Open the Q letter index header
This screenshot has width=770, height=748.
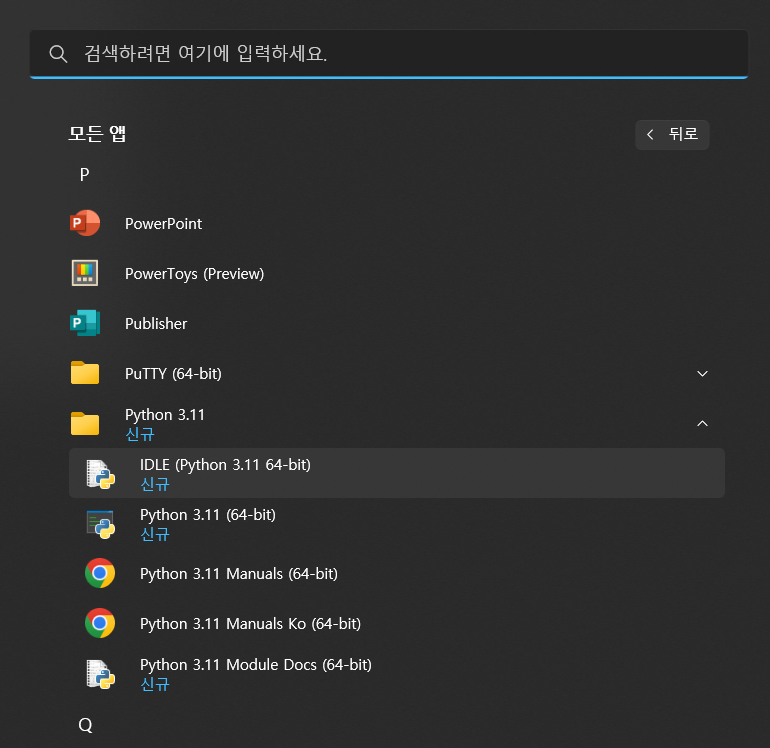[x=85, y=725]
